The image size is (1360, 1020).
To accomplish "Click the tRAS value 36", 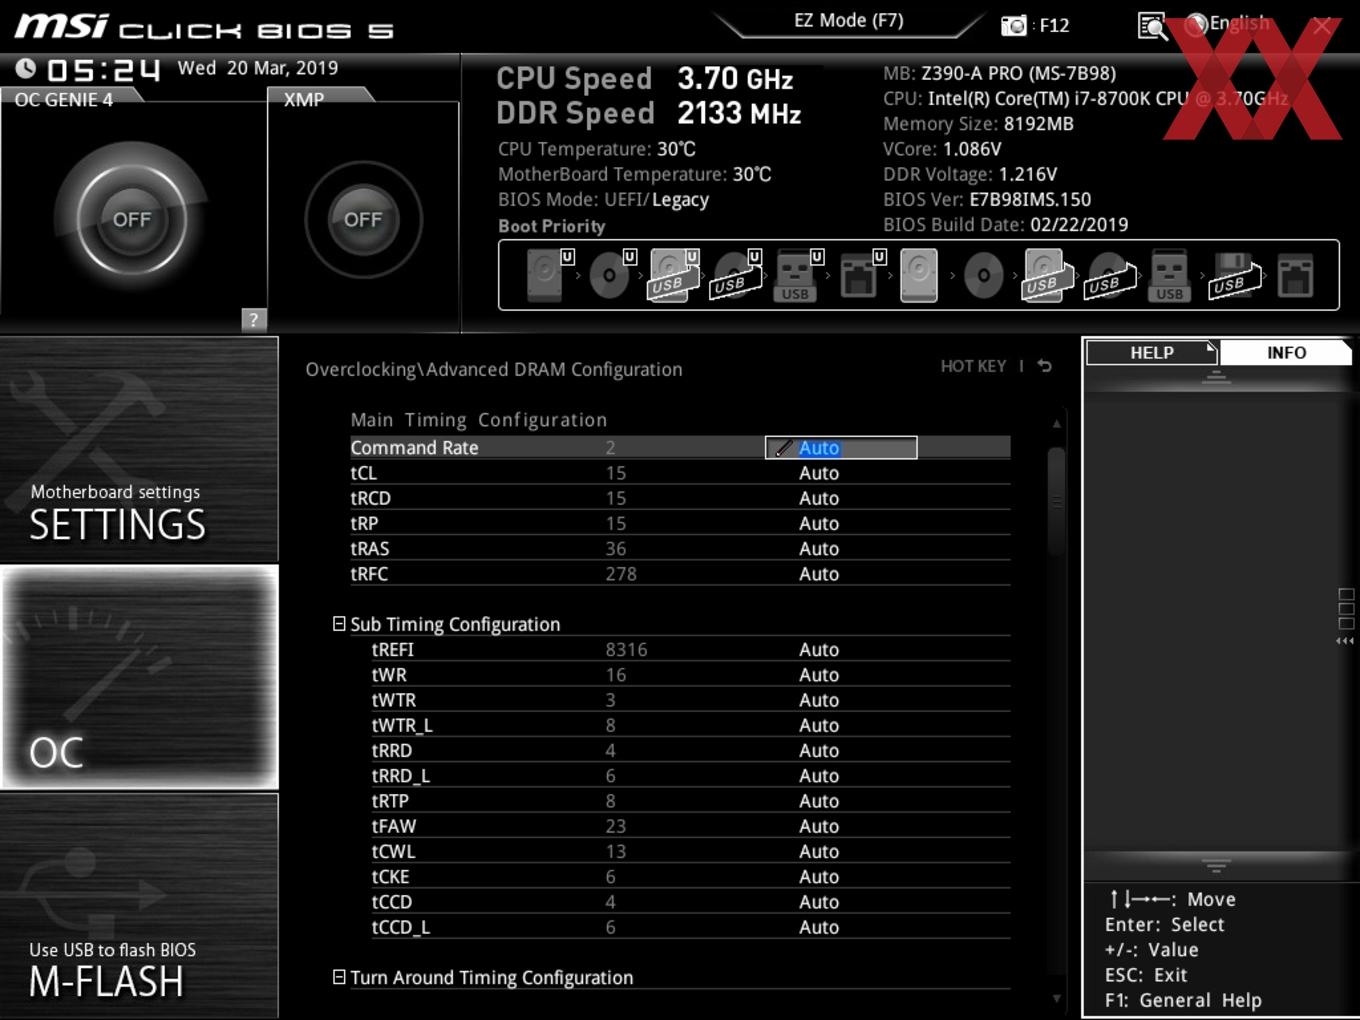I will click(x=615, y=548).
